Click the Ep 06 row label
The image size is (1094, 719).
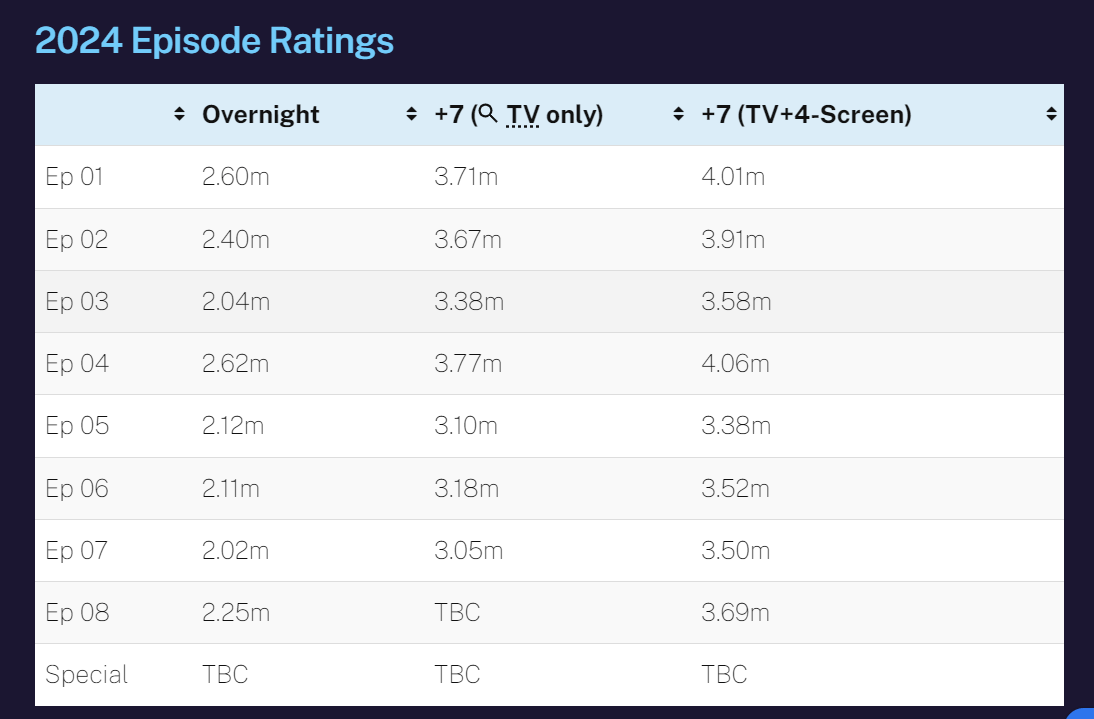(x=76, y=488)
